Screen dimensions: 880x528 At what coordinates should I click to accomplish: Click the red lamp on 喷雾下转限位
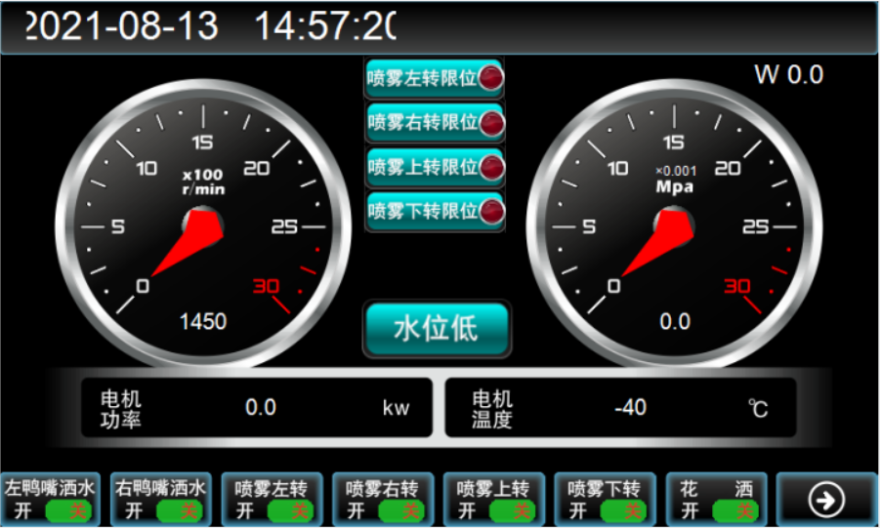(491, 212)
